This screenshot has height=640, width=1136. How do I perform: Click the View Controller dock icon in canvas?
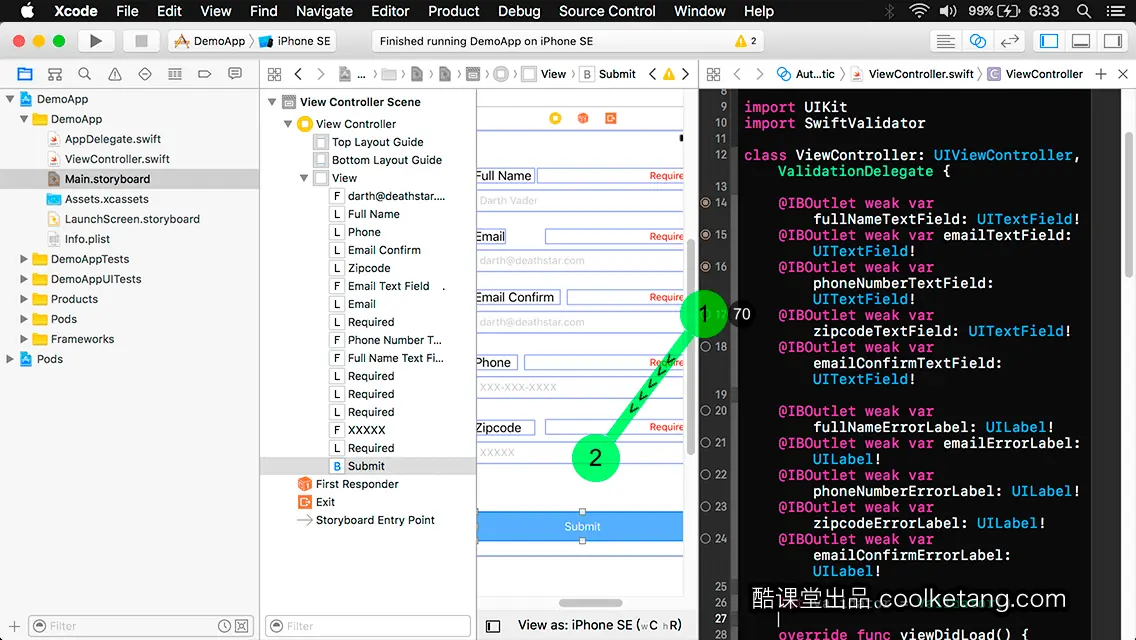coord(555,118)
